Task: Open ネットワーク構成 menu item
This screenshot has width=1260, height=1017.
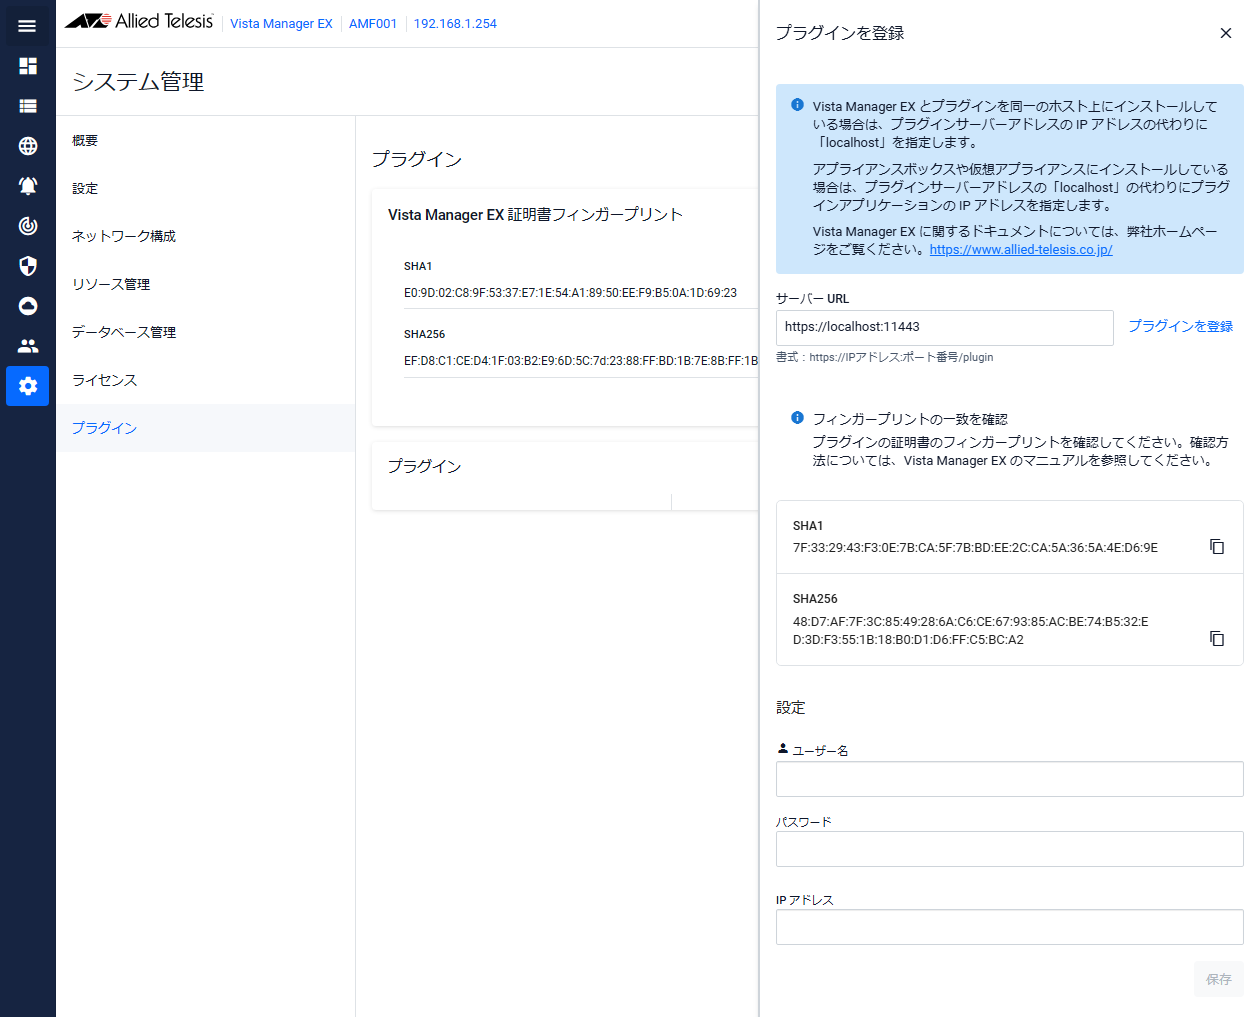Action: [x=205, y=236]
